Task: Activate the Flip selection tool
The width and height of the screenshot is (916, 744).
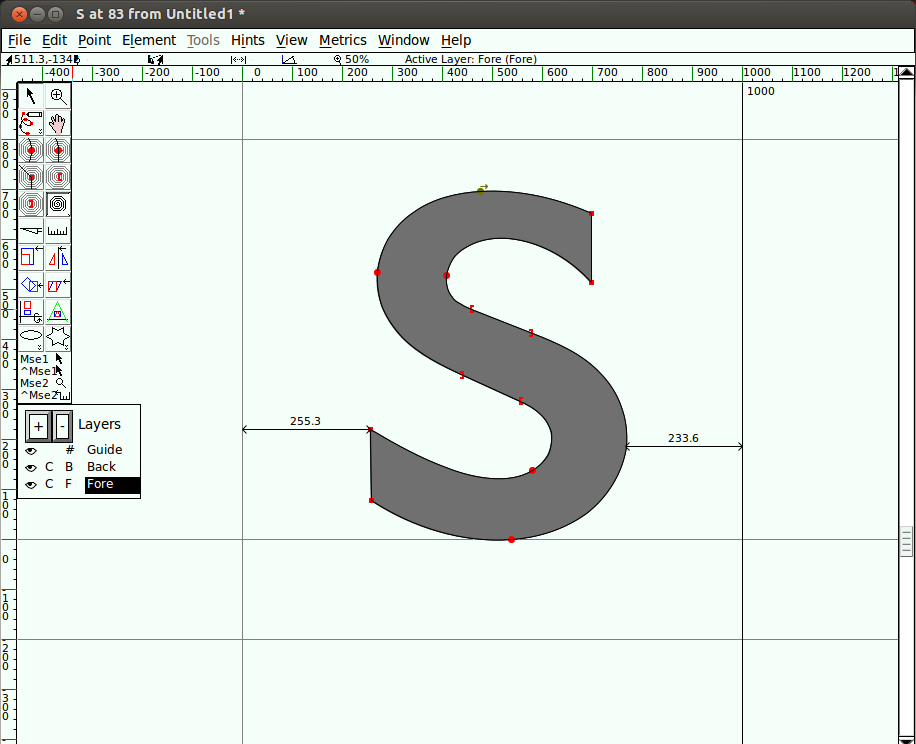Action: 58,257
